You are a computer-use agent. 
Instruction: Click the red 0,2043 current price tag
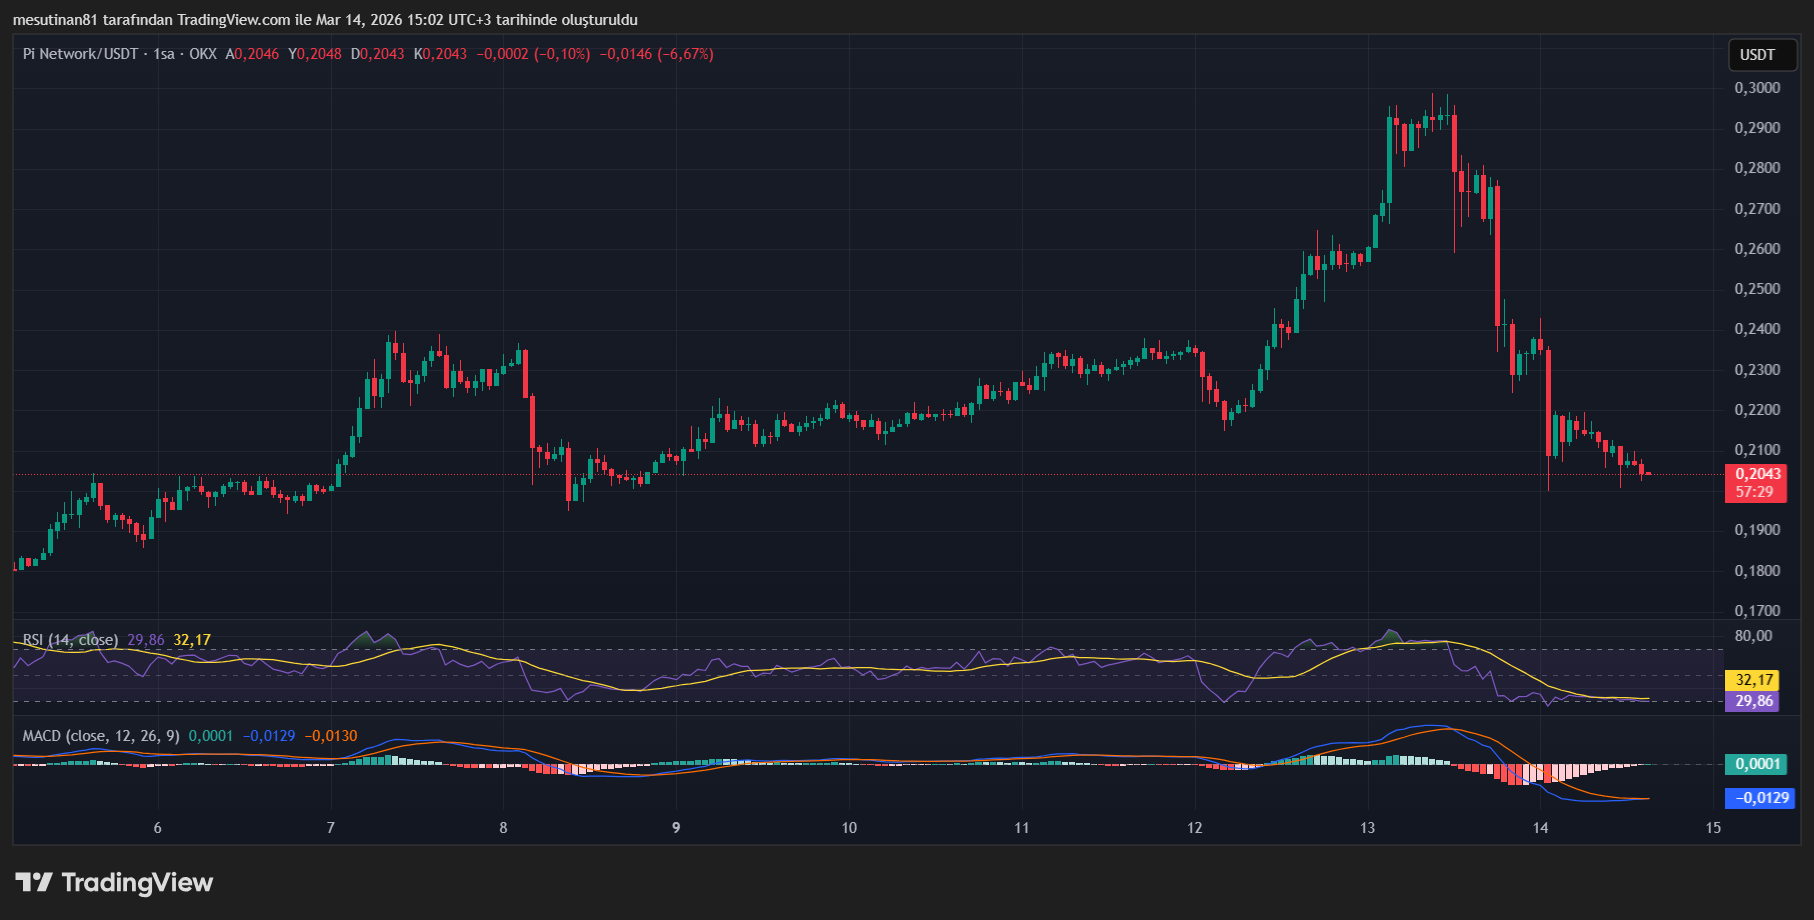pos(1757,474)
